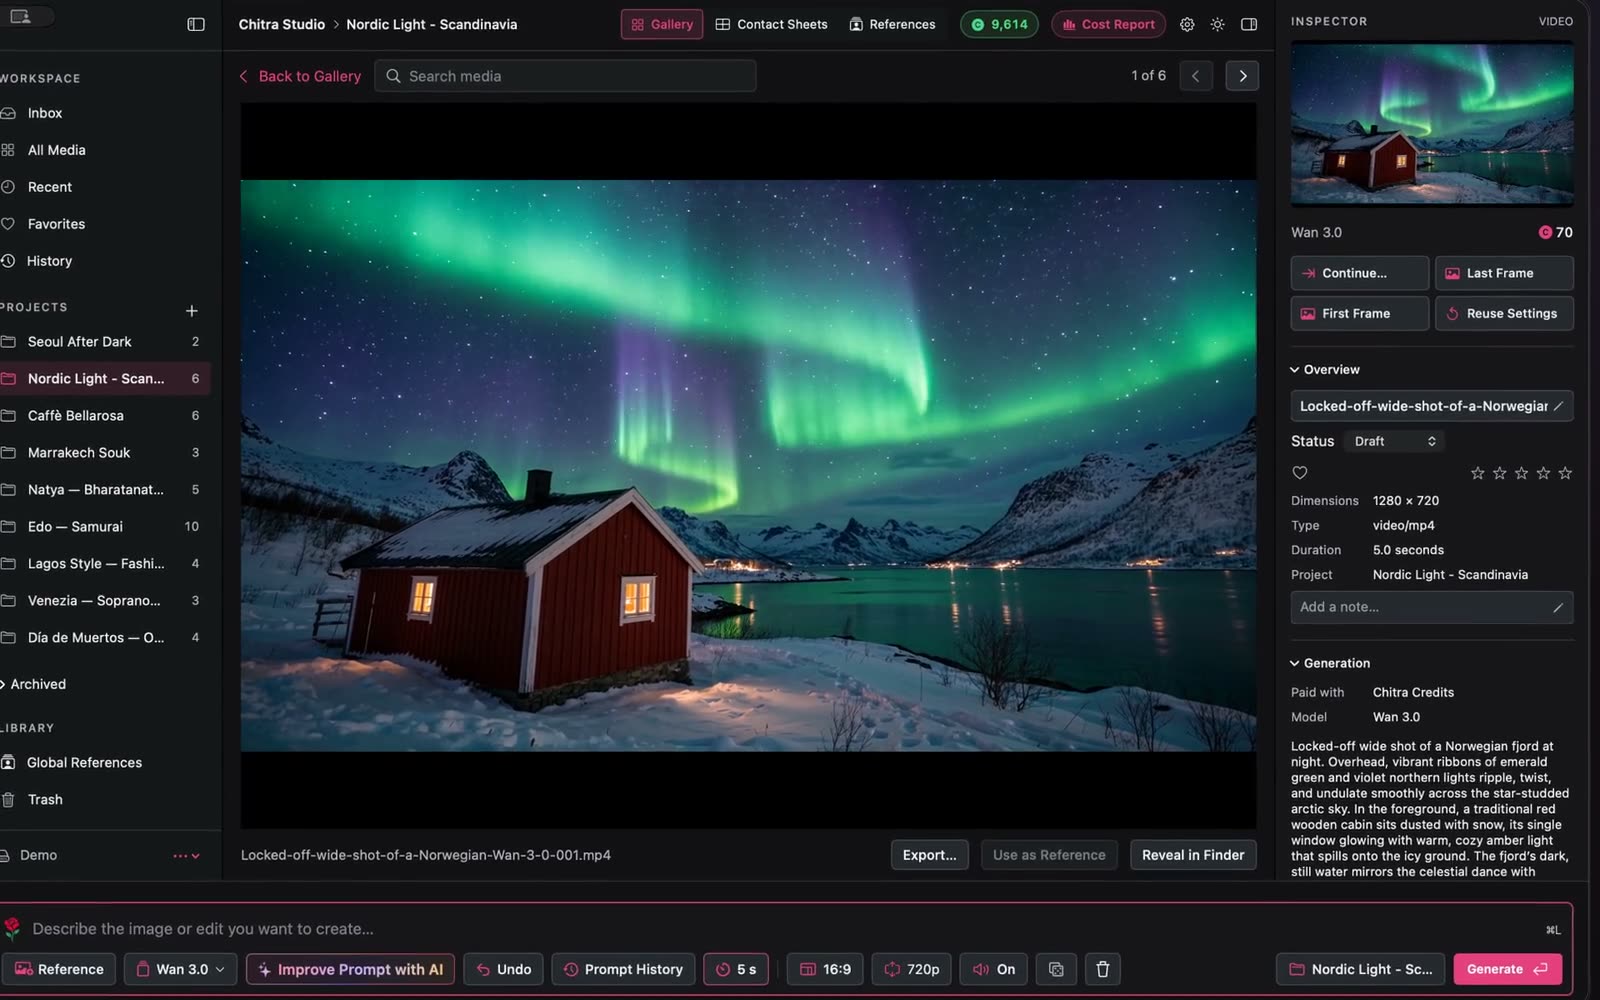Open the References tab
This screenshot has height=1000, width=1600.
click(x=892, y=24)
